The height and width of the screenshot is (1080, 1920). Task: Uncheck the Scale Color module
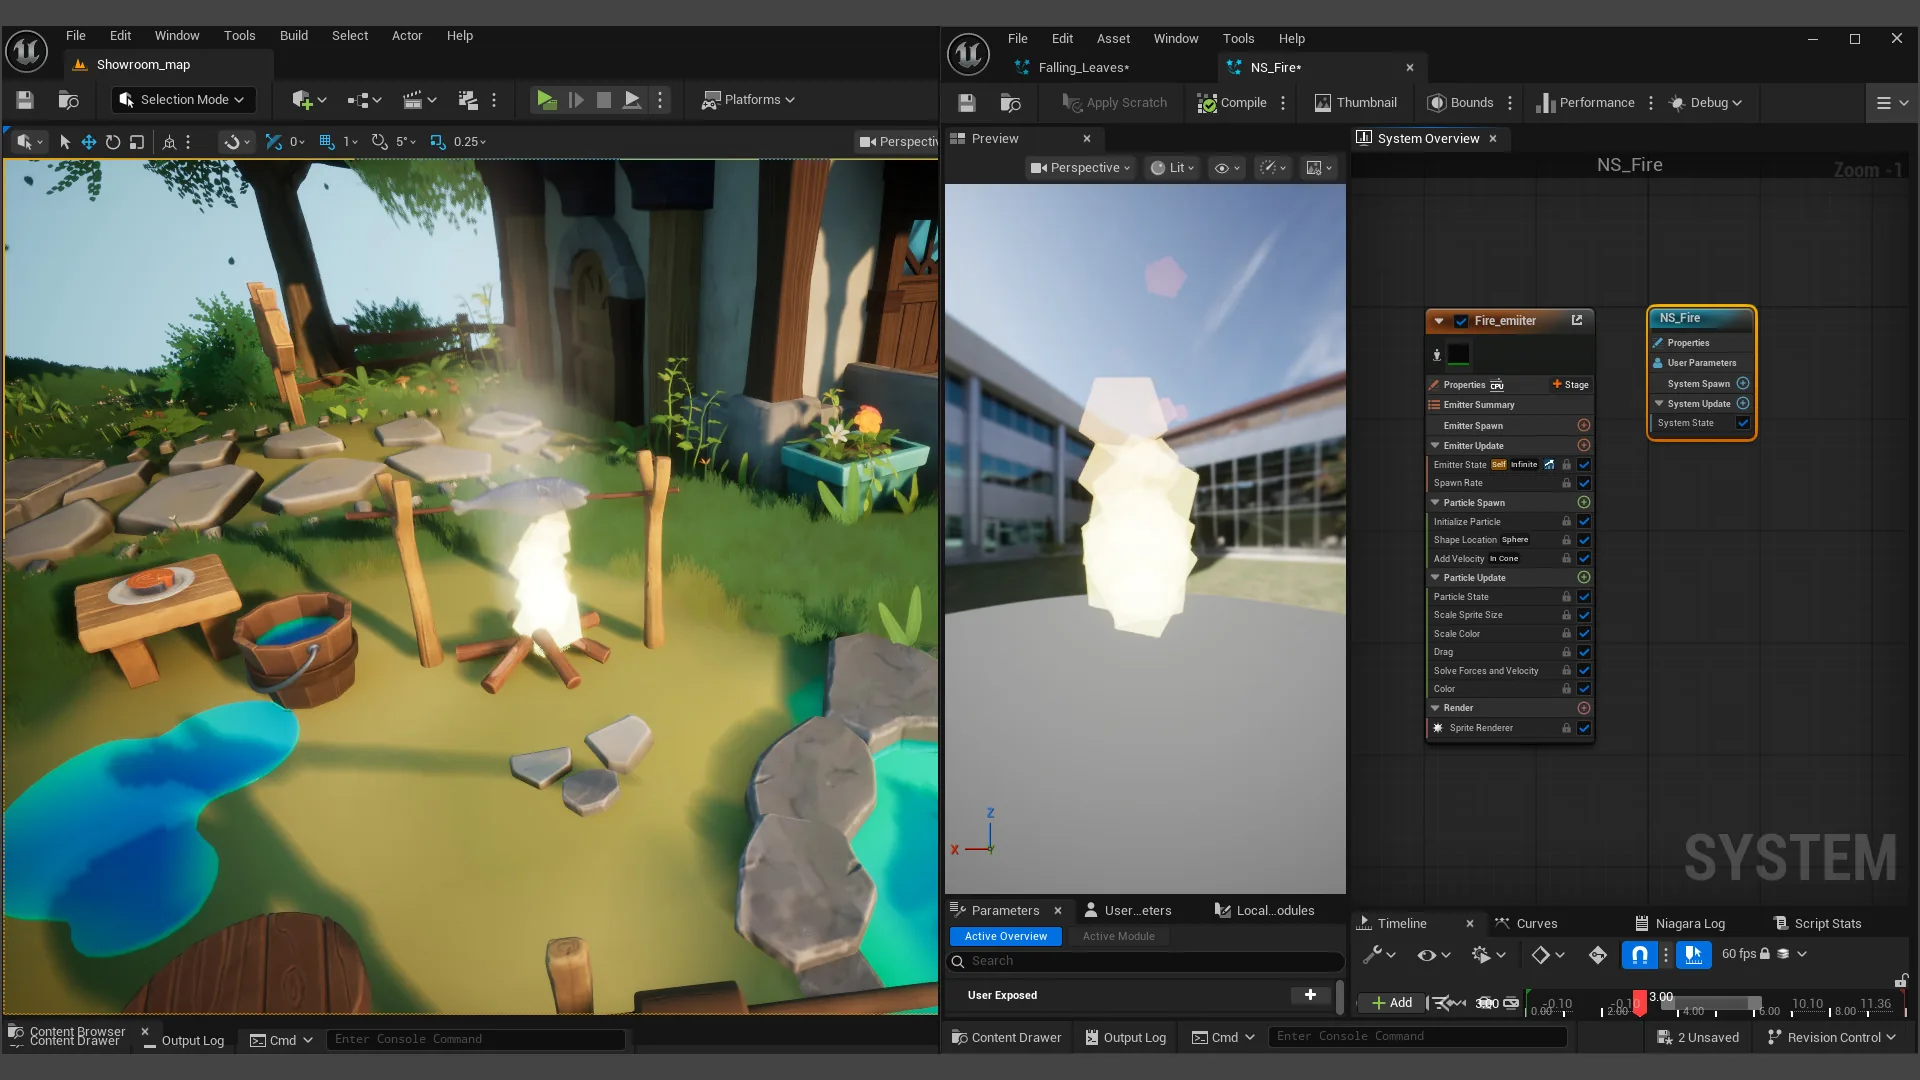pyautogui.click(x=1584, y=634)
